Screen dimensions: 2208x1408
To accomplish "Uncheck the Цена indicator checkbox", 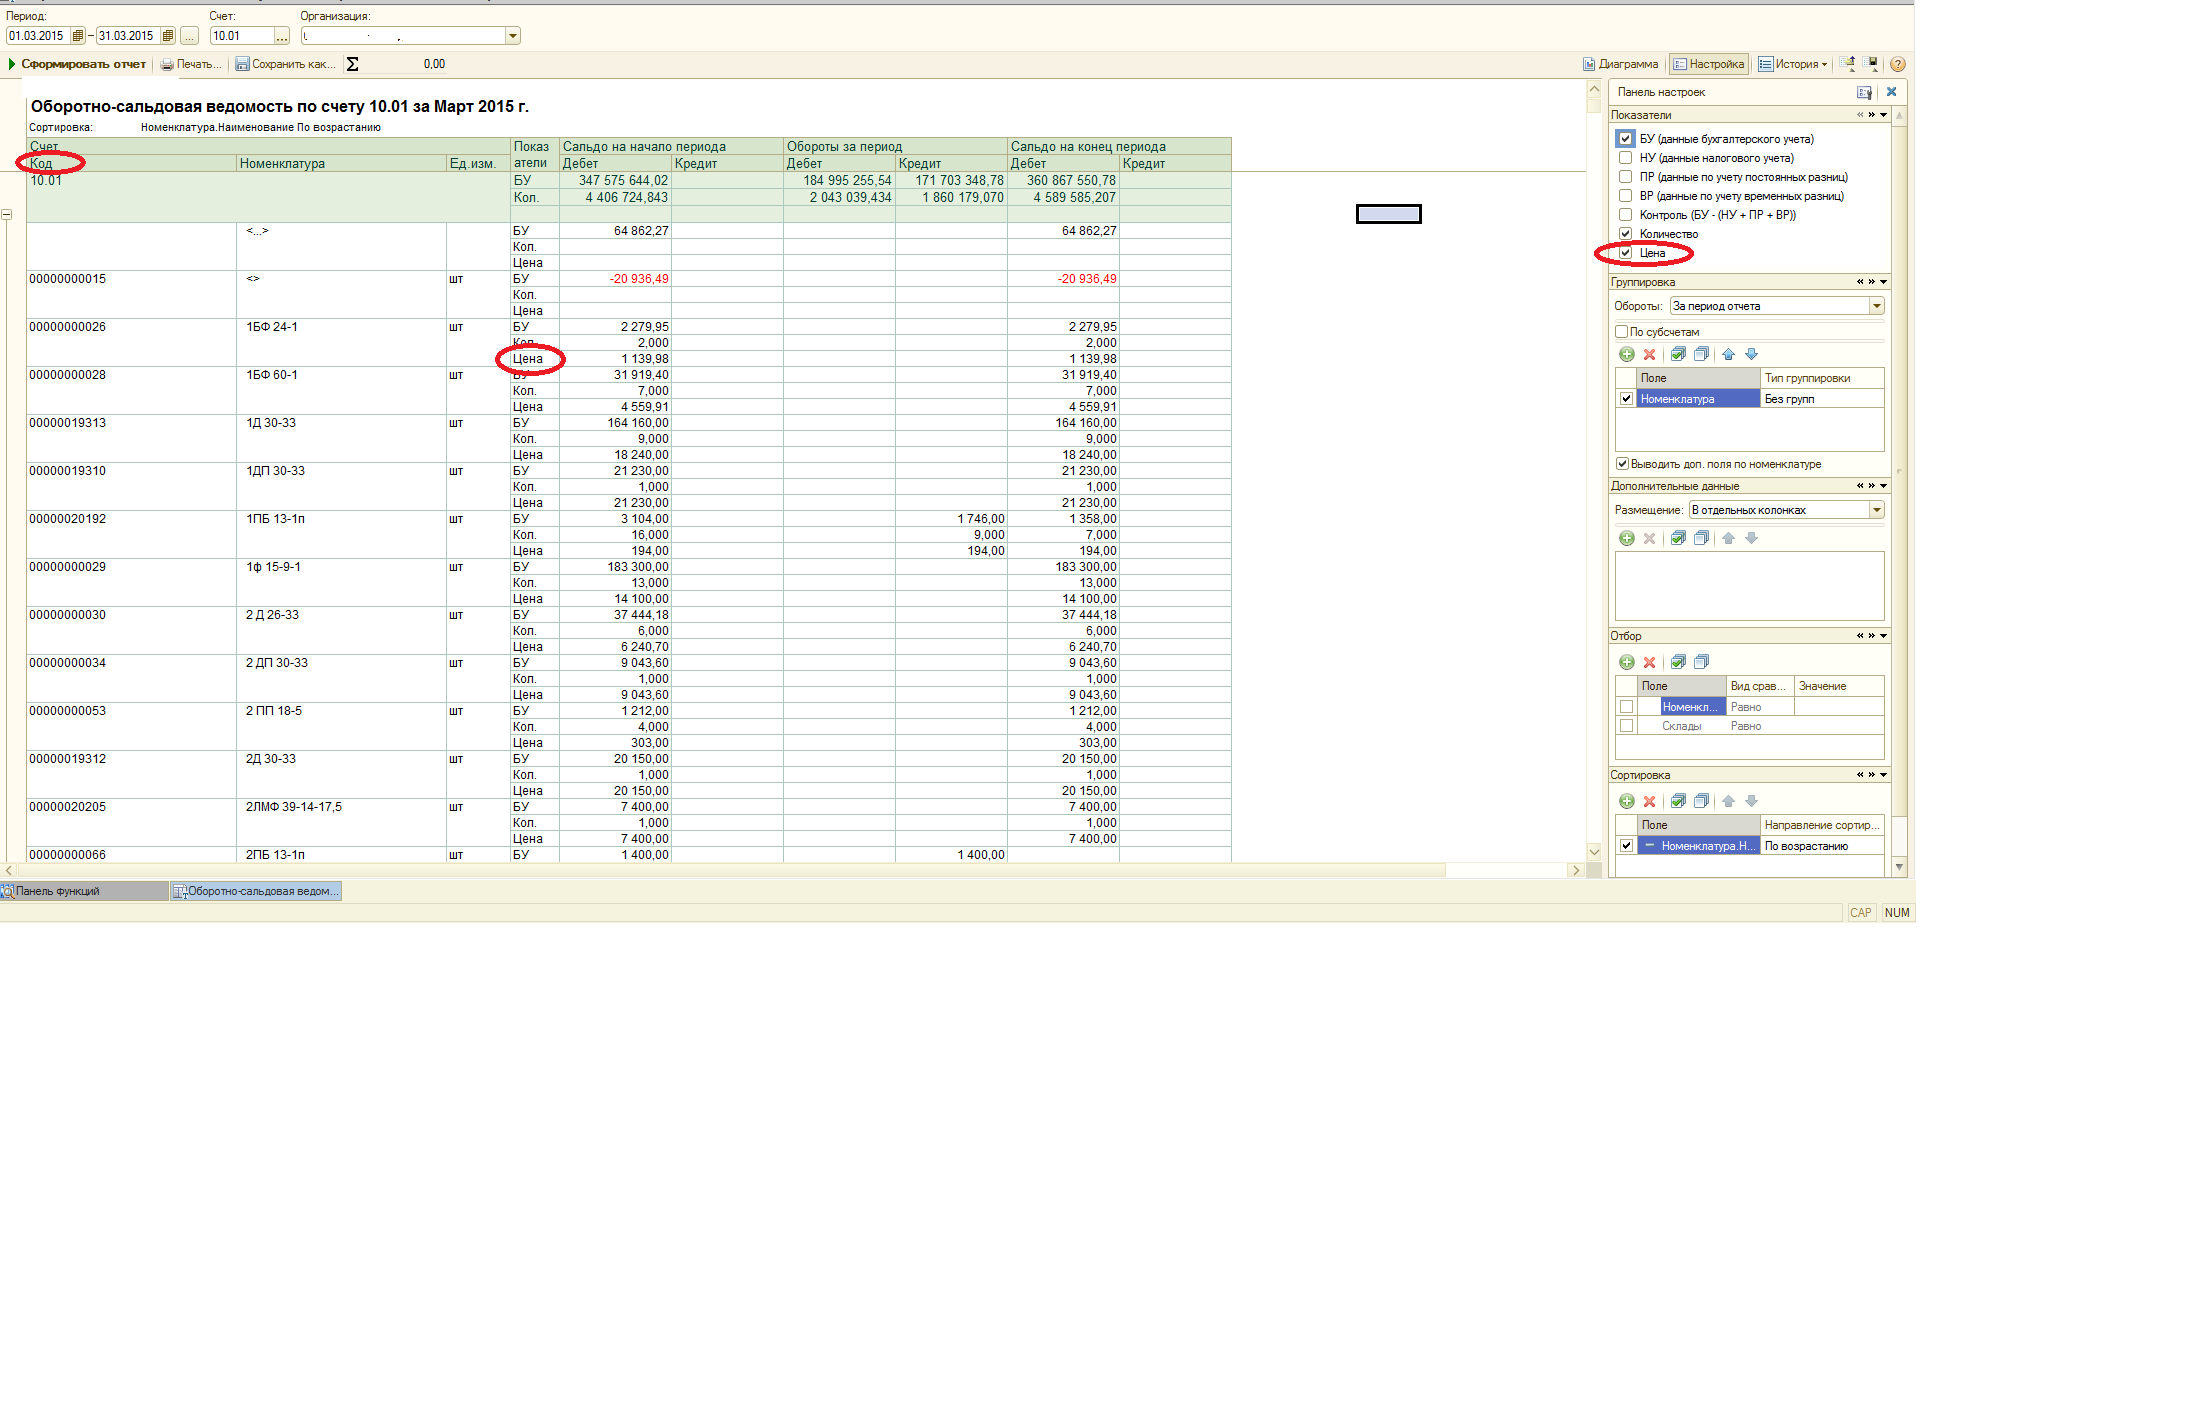I will click(x=1625, y=253).
